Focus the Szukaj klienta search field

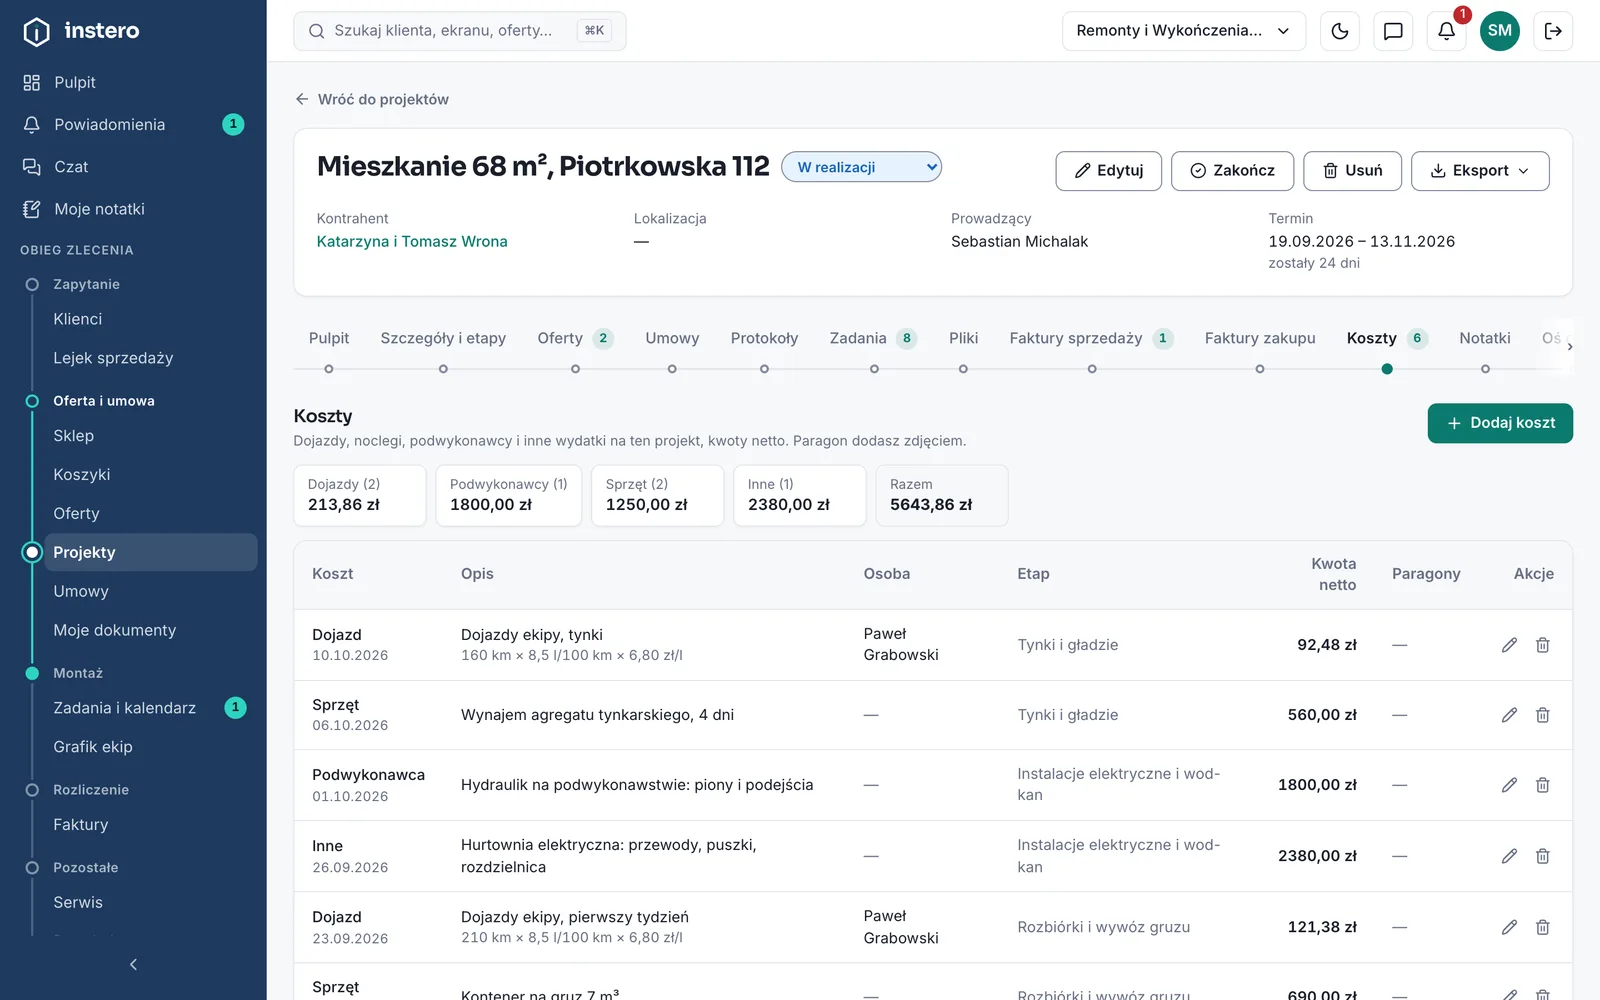[x=460, y=31]
